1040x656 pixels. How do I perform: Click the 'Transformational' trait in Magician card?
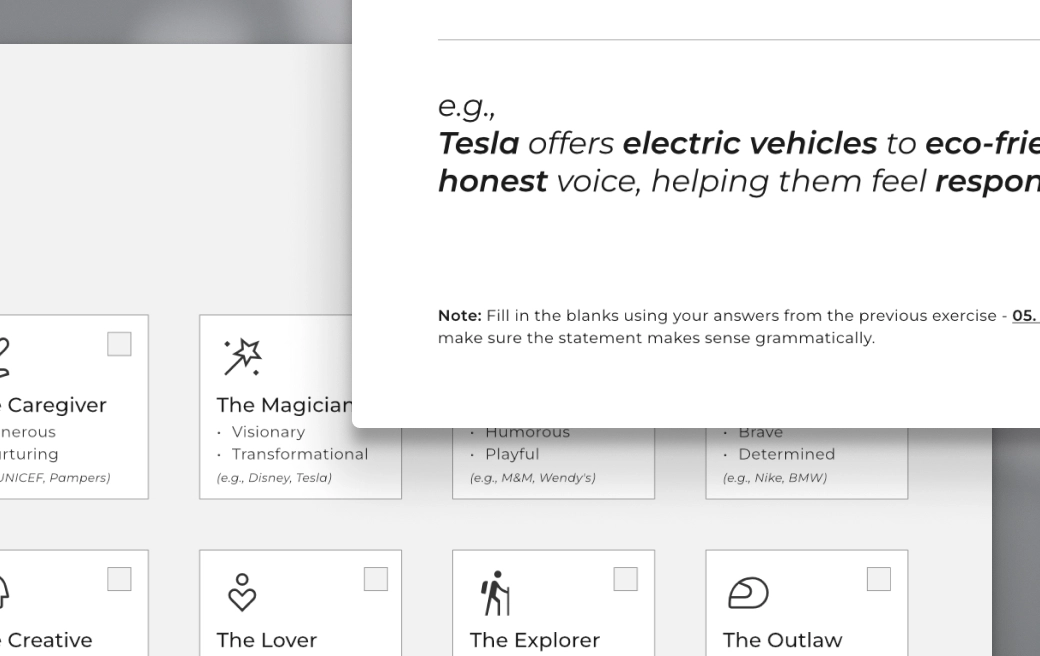click(300, 454)
